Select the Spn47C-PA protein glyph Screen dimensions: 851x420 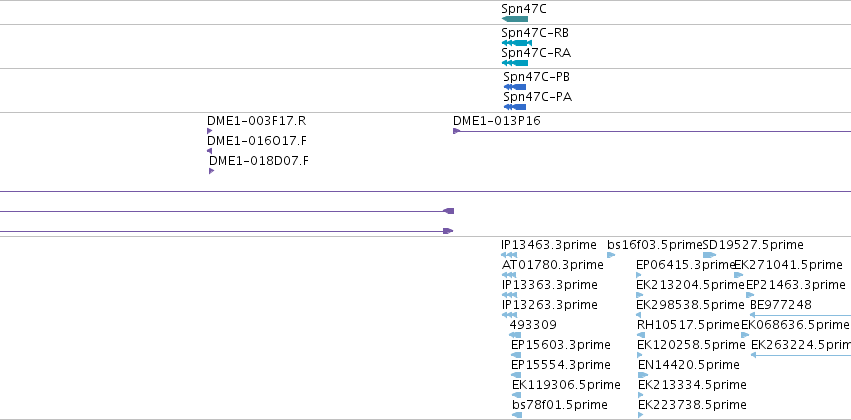pos(515,107)
